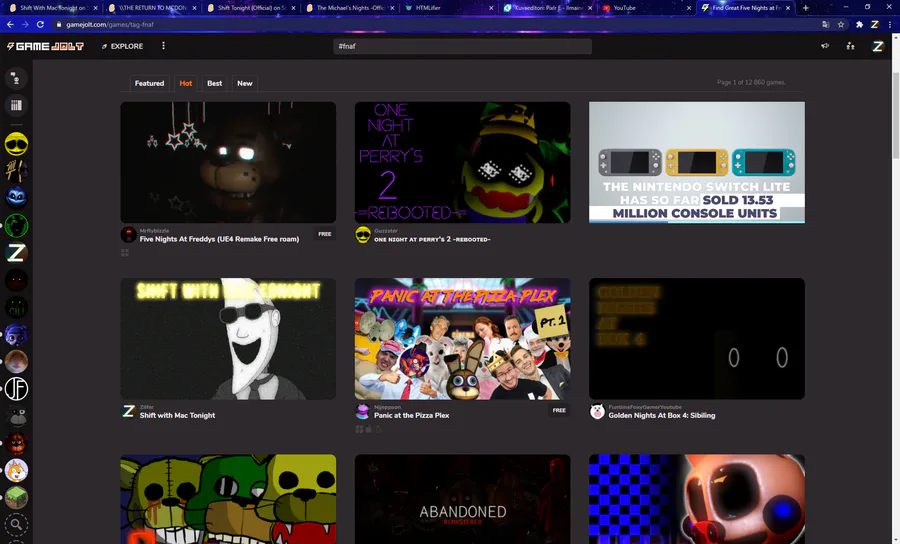Bookmark this page with star icon
900x544 pixels.
point(841,24)
